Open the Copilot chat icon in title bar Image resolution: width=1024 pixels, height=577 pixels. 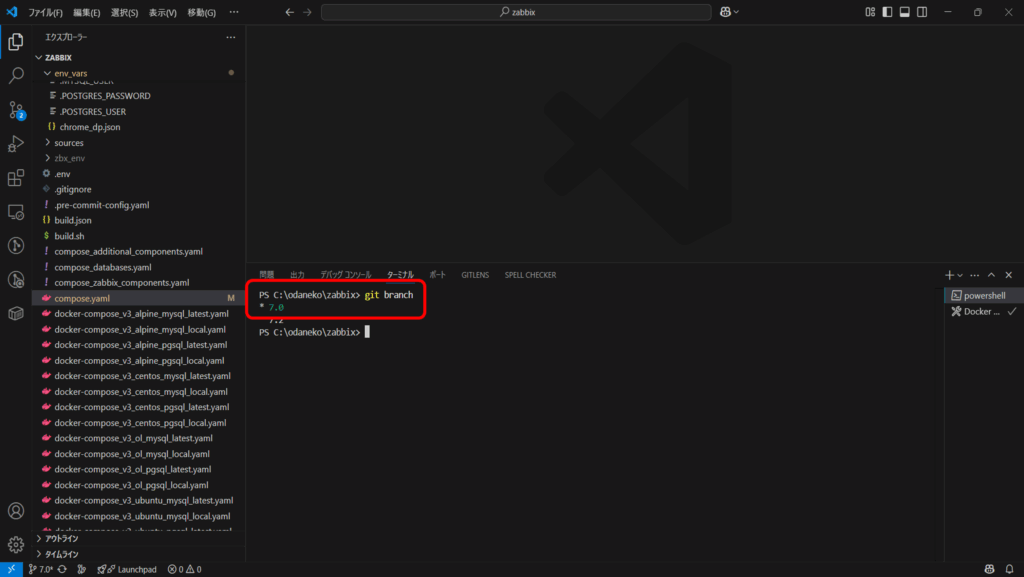[725, 12]
